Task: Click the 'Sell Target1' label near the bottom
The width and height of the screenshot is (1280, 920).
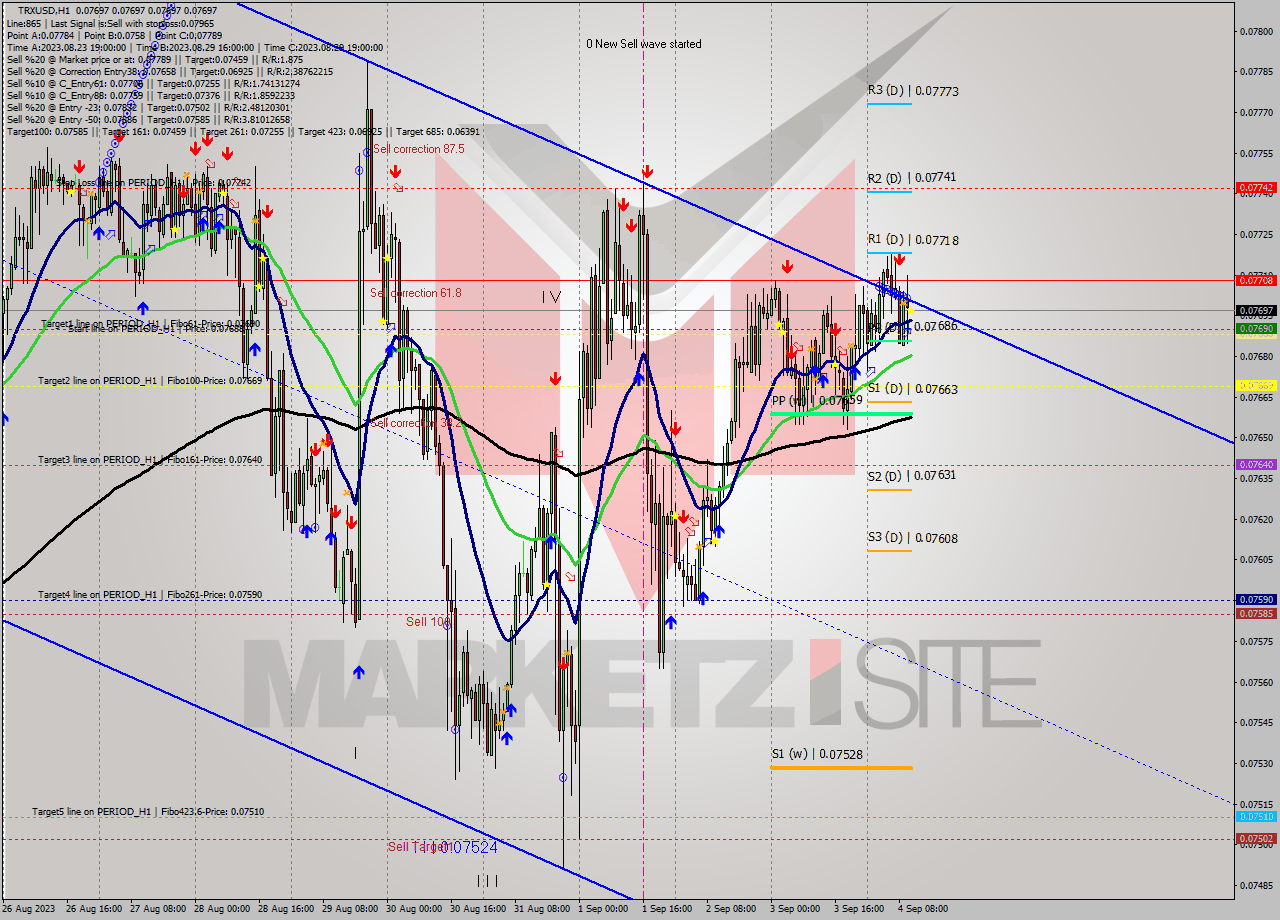Action: [418, 847]
